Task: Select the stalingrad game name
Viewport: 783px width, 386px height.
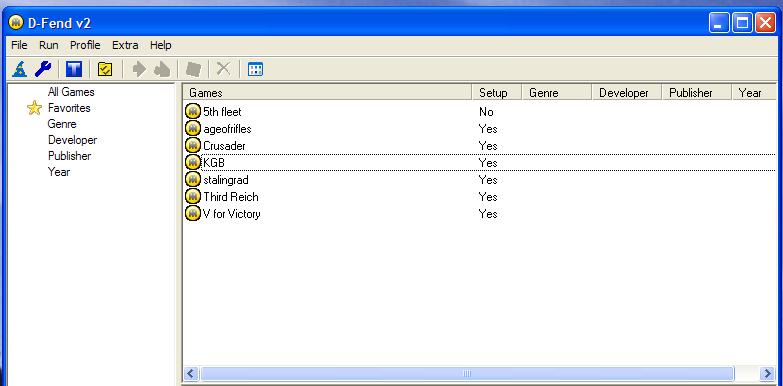Action: pyautogui.click(x=226, y=180)
